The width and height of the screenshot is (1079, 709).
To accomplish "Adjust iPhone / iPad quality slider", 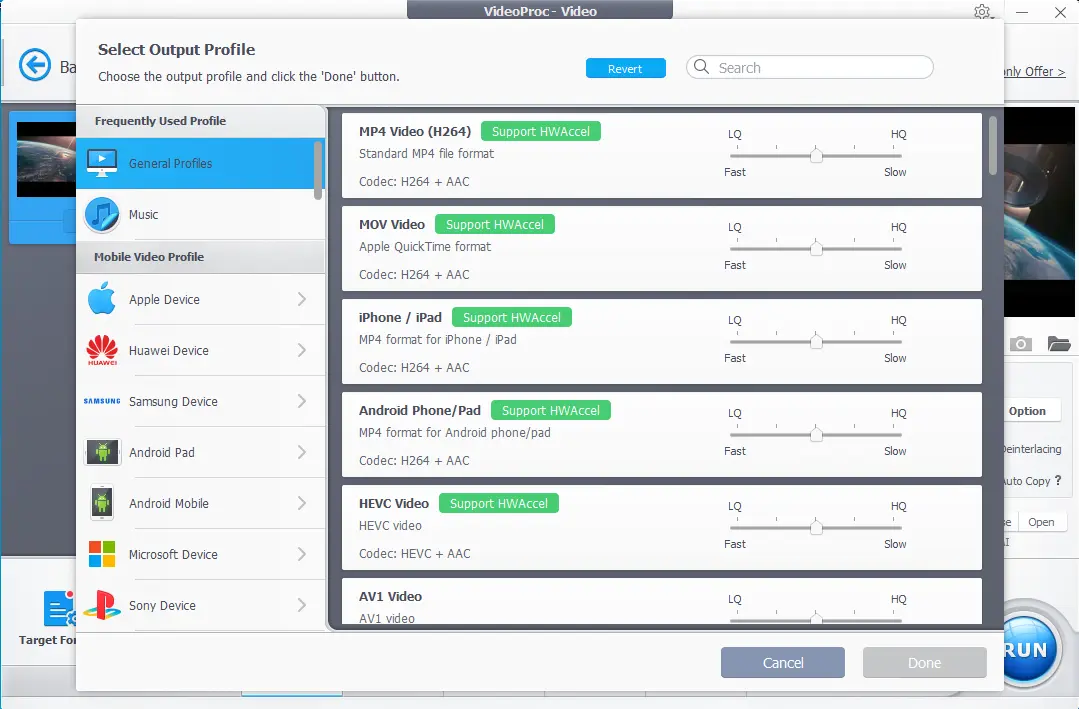I will point(816,341).
